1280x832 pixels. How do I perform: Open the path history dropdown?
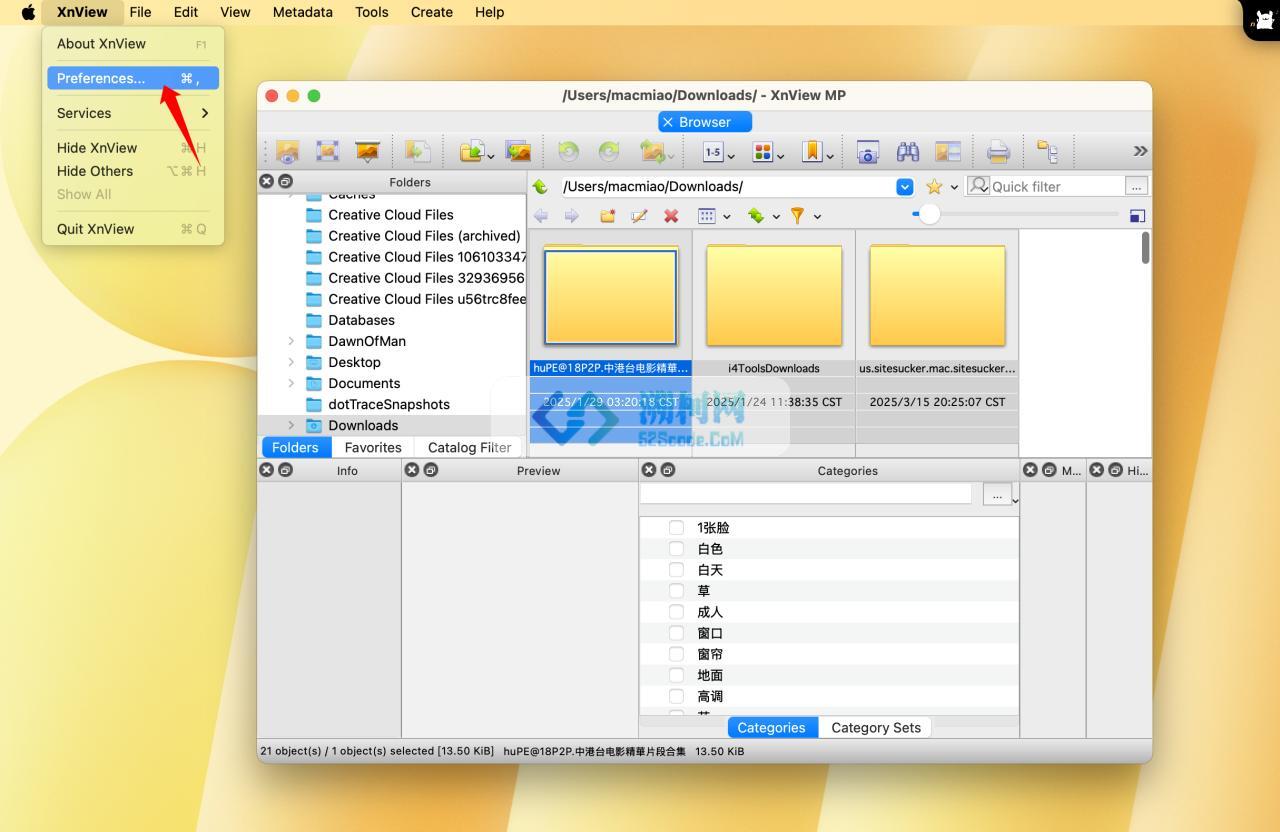coord(905,187)
